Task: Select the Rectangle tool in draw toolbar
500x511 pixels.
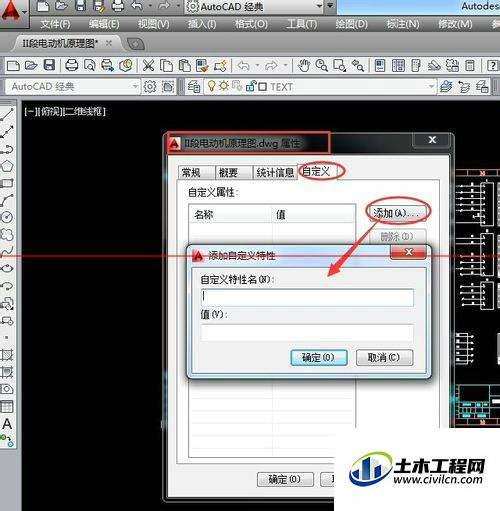Action: [7, 183]
